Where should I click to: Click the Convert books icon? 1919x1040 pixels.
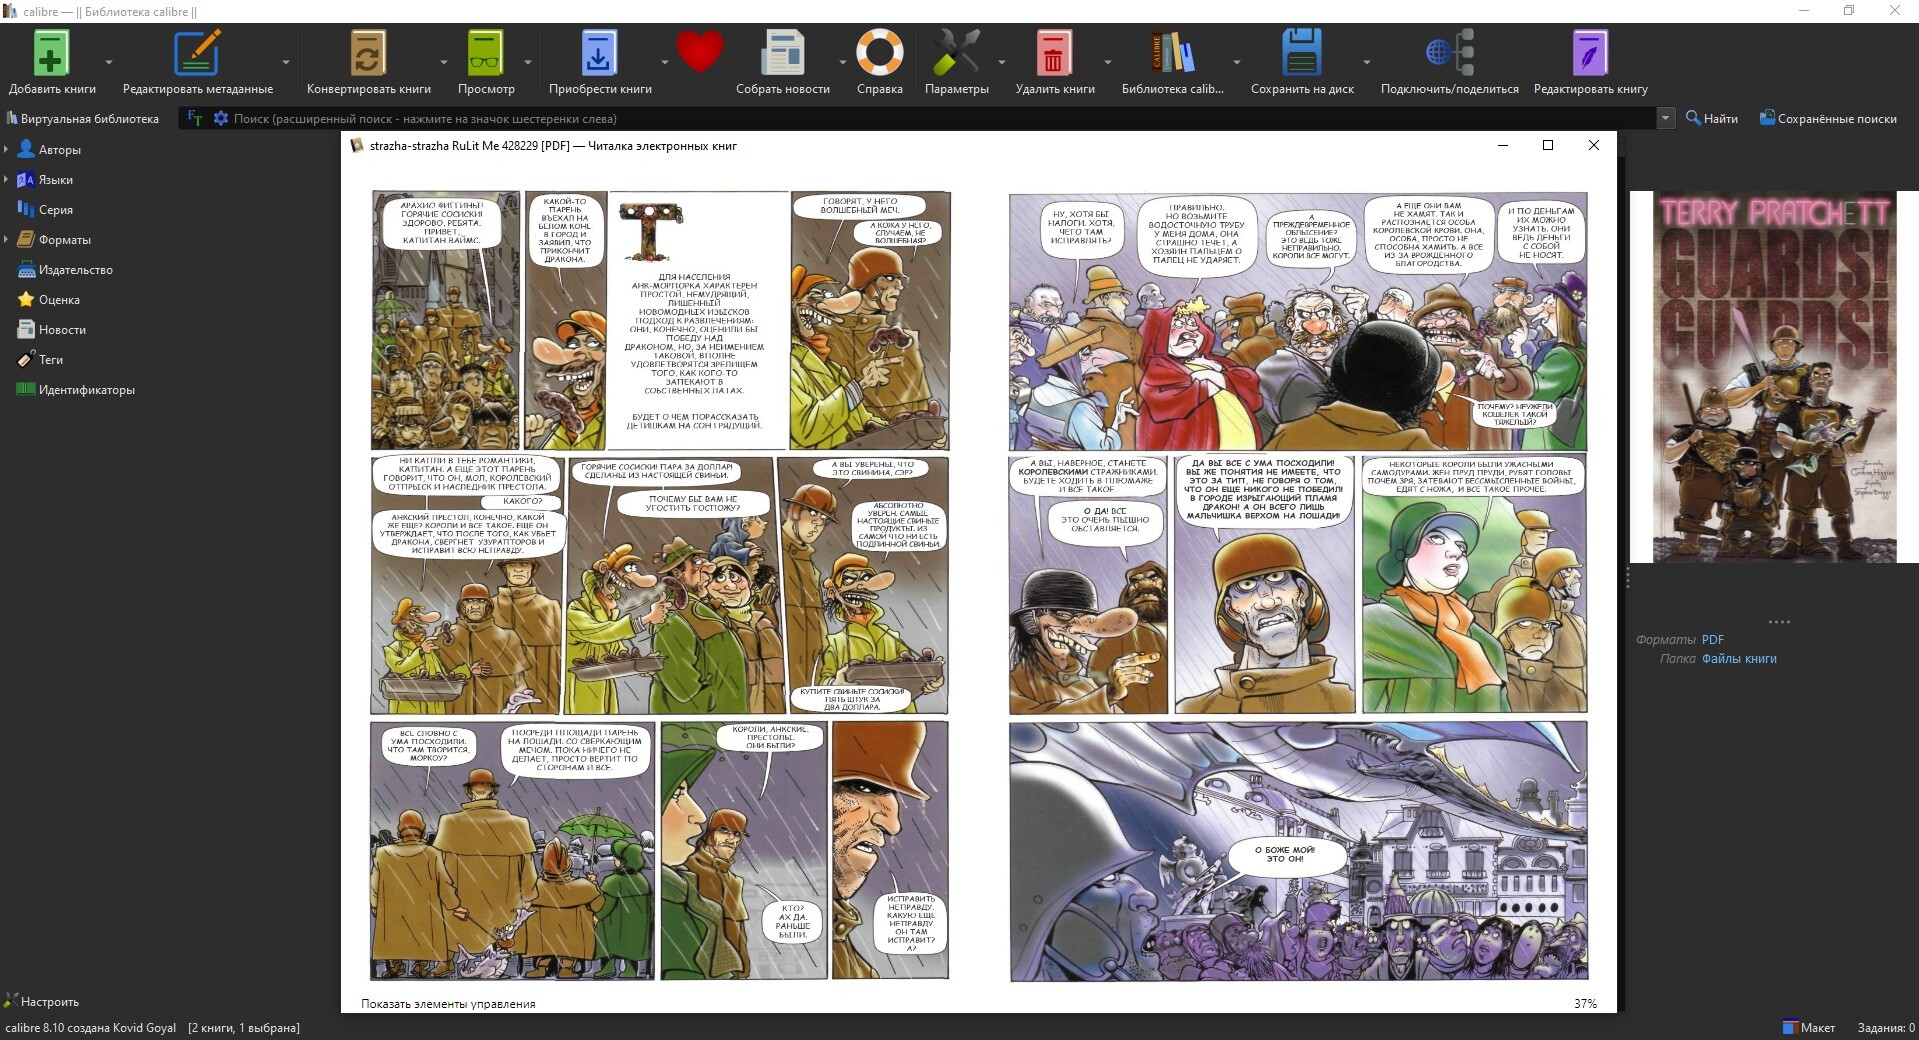point(368,54)
